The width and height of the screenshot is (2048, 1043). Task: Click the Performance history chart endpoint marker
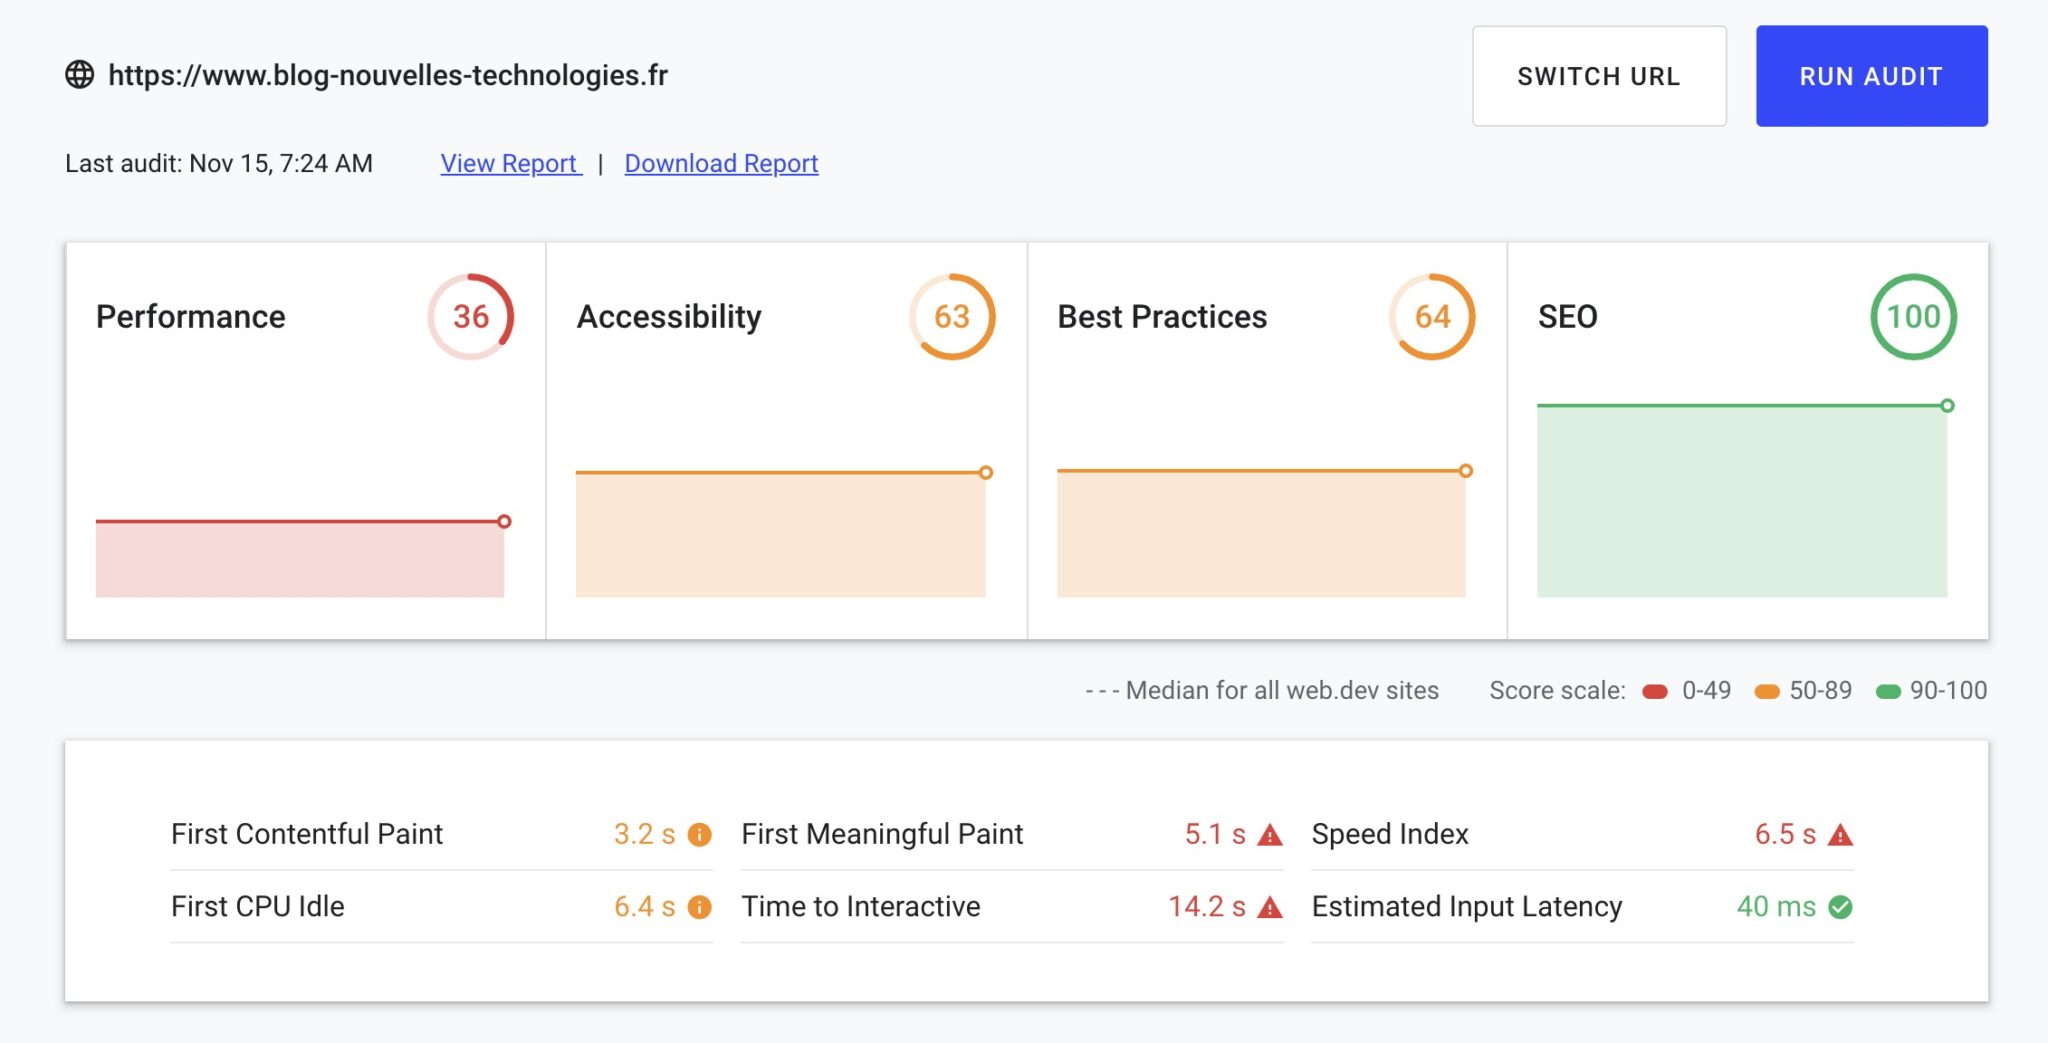click(504, 521)
